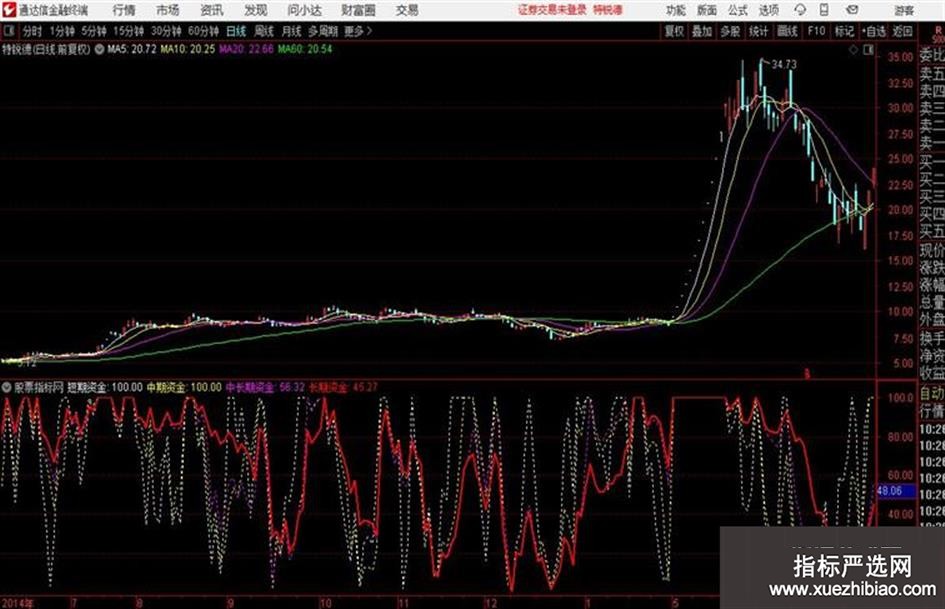Click the 2014年 date axis label

(x=17, y=603)
